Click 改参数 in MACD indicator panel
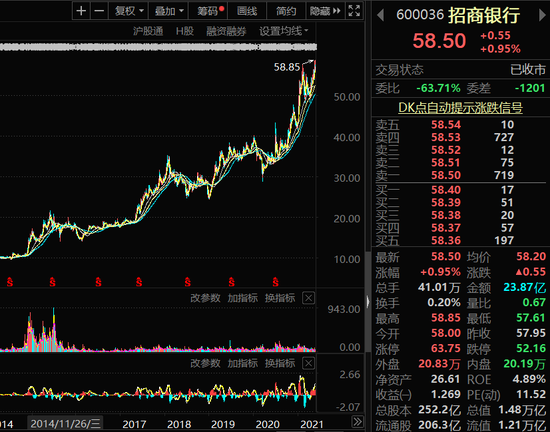This screenshot has width=550, height=432. pos(205,363)
